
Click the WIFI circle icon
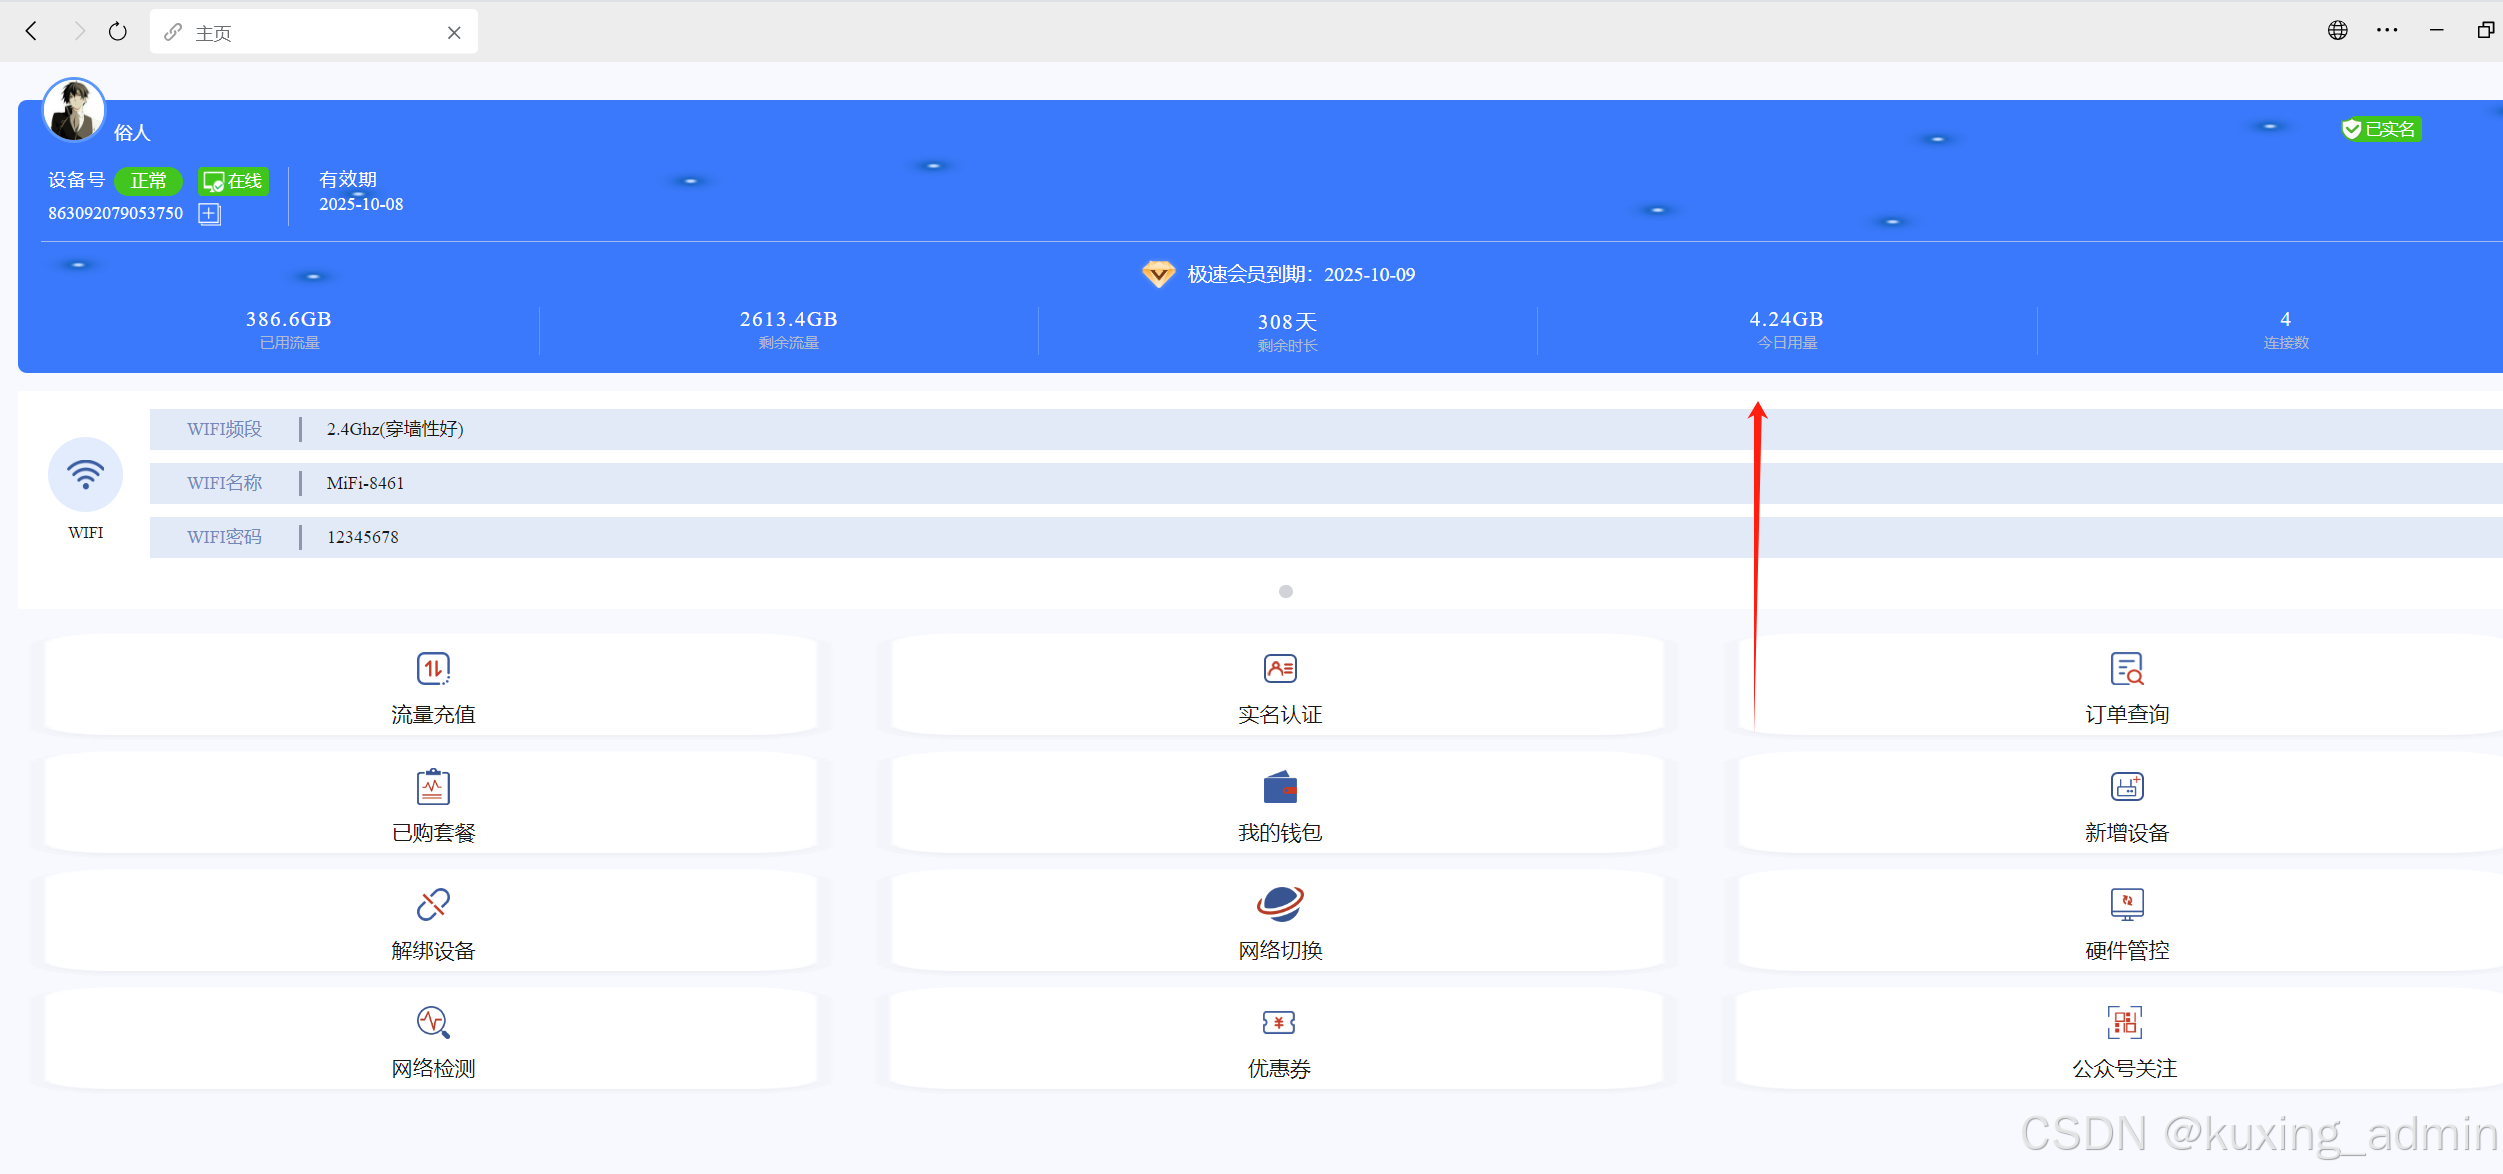[x=86, y=475]
